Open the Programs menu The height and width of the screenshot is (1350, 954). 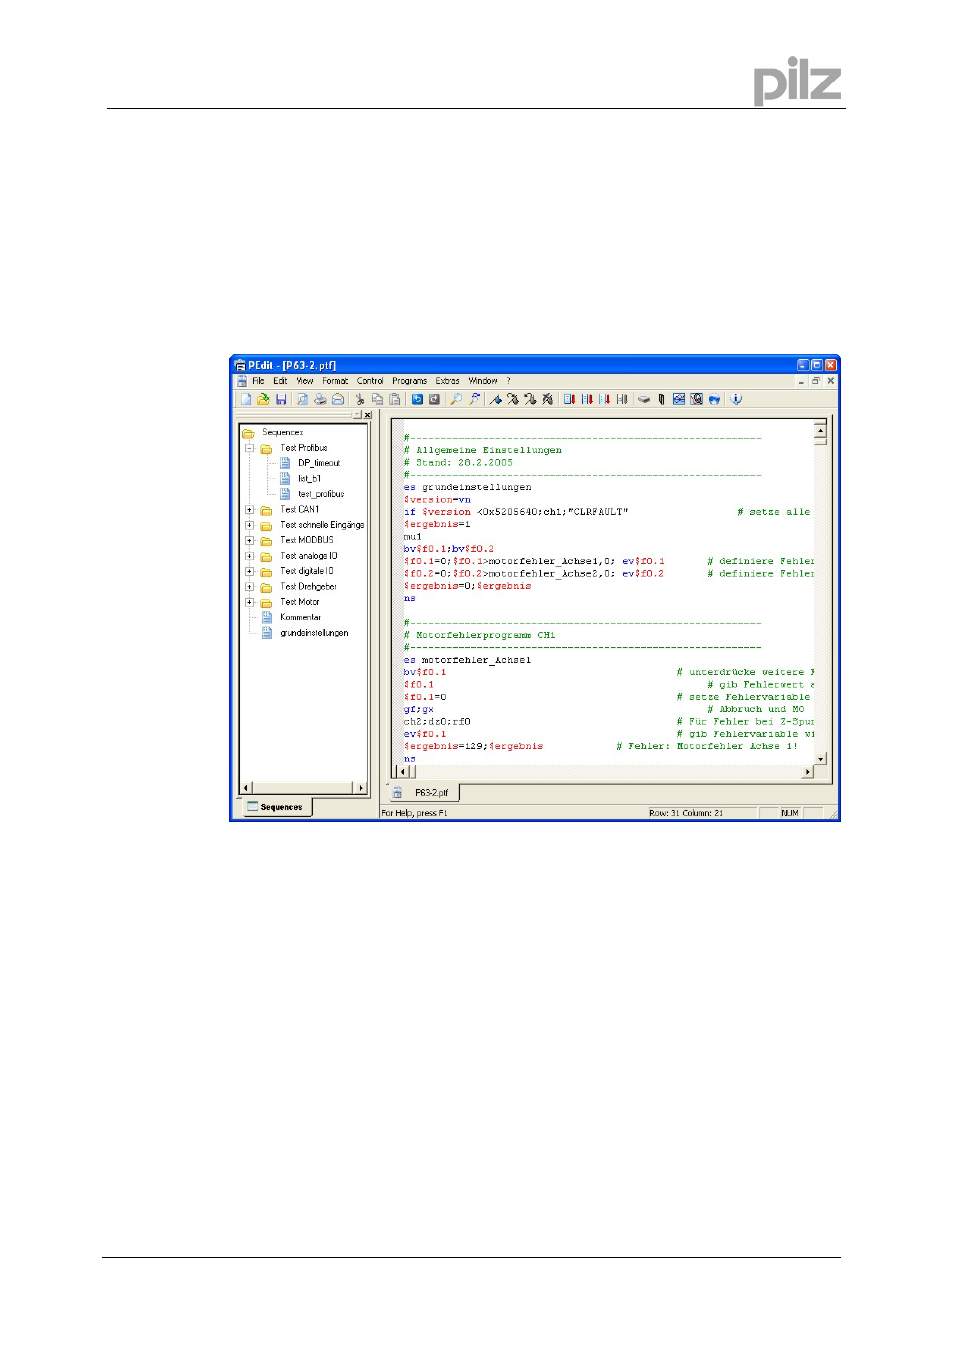point(409,381)
